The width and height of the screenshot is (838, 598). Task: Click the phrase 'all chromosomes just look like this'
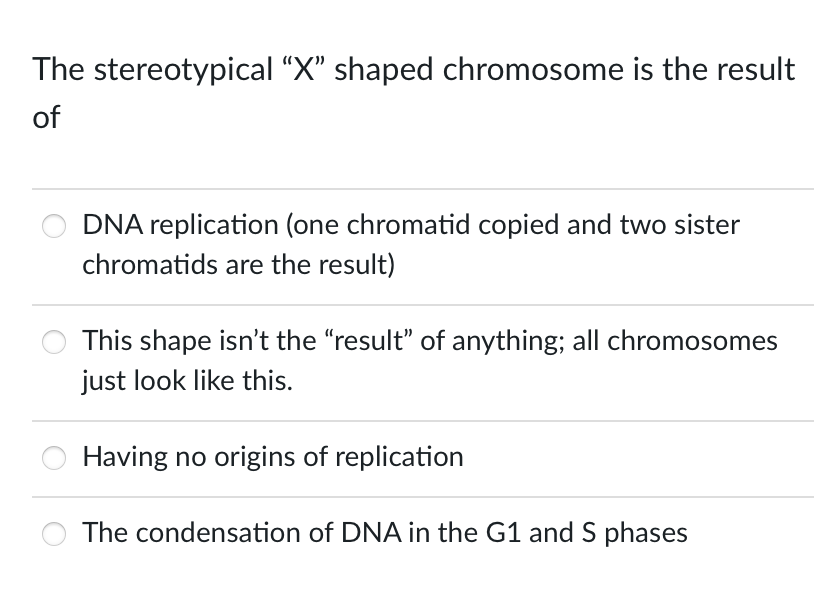tap(420, 360)
